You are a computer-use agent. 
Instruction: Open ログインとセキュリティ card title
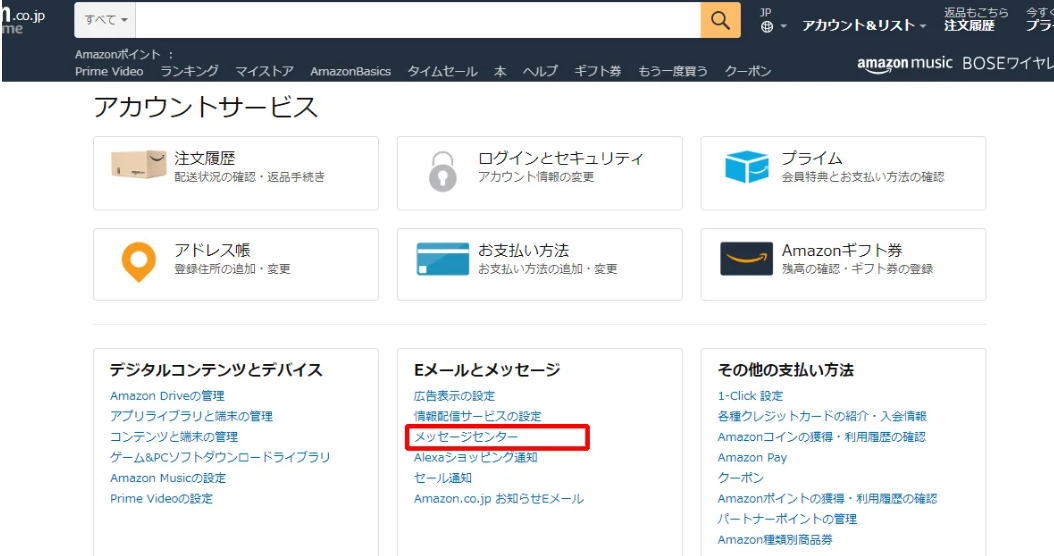pyautogui.click(x=561, y=159)
